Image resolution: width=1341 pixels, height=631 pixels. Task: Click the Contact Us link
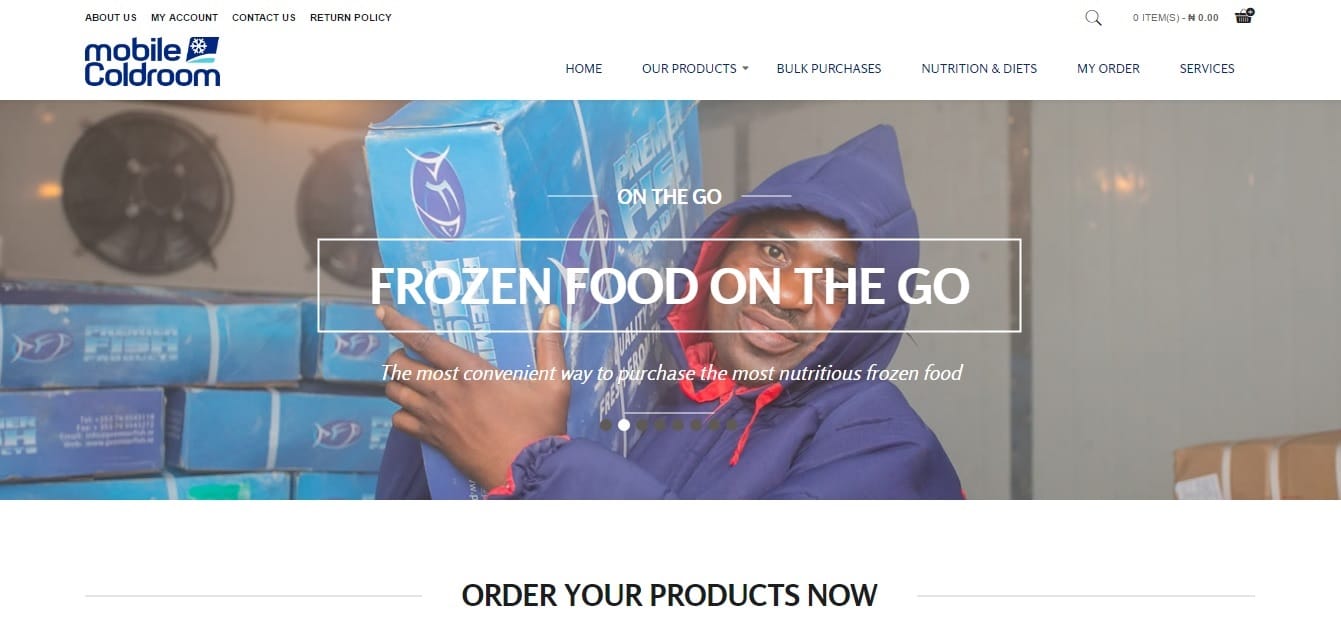click(x=264, y=18)
